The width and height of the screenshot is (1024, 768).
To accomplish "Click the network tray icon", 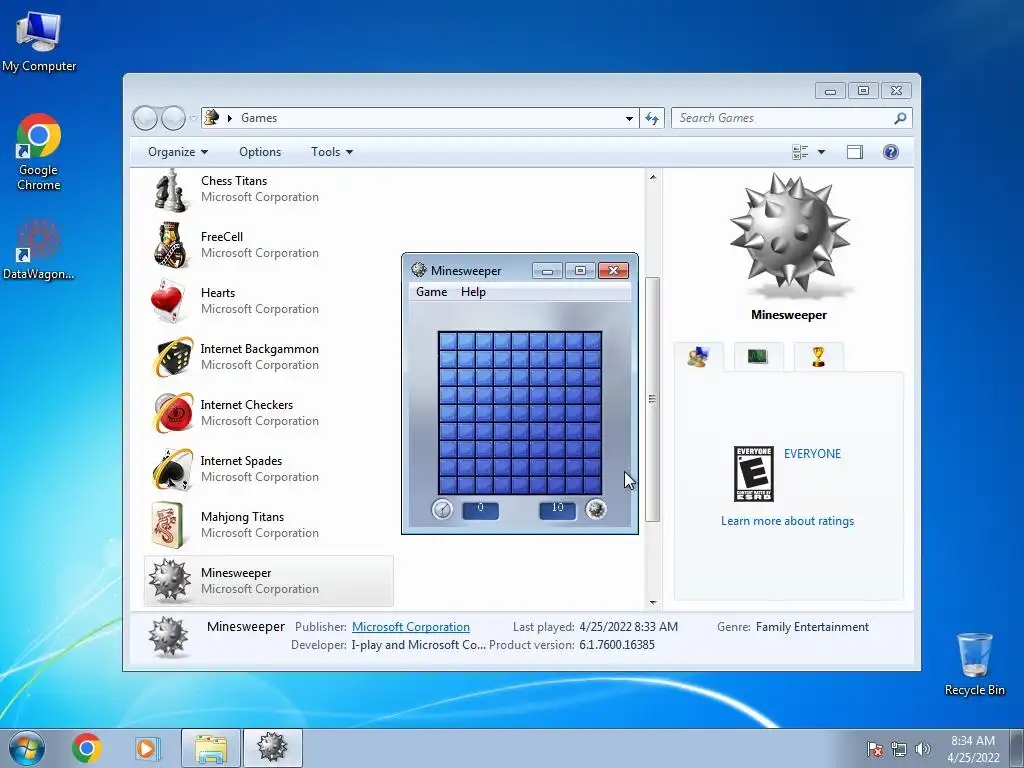I will pos(899,750).
